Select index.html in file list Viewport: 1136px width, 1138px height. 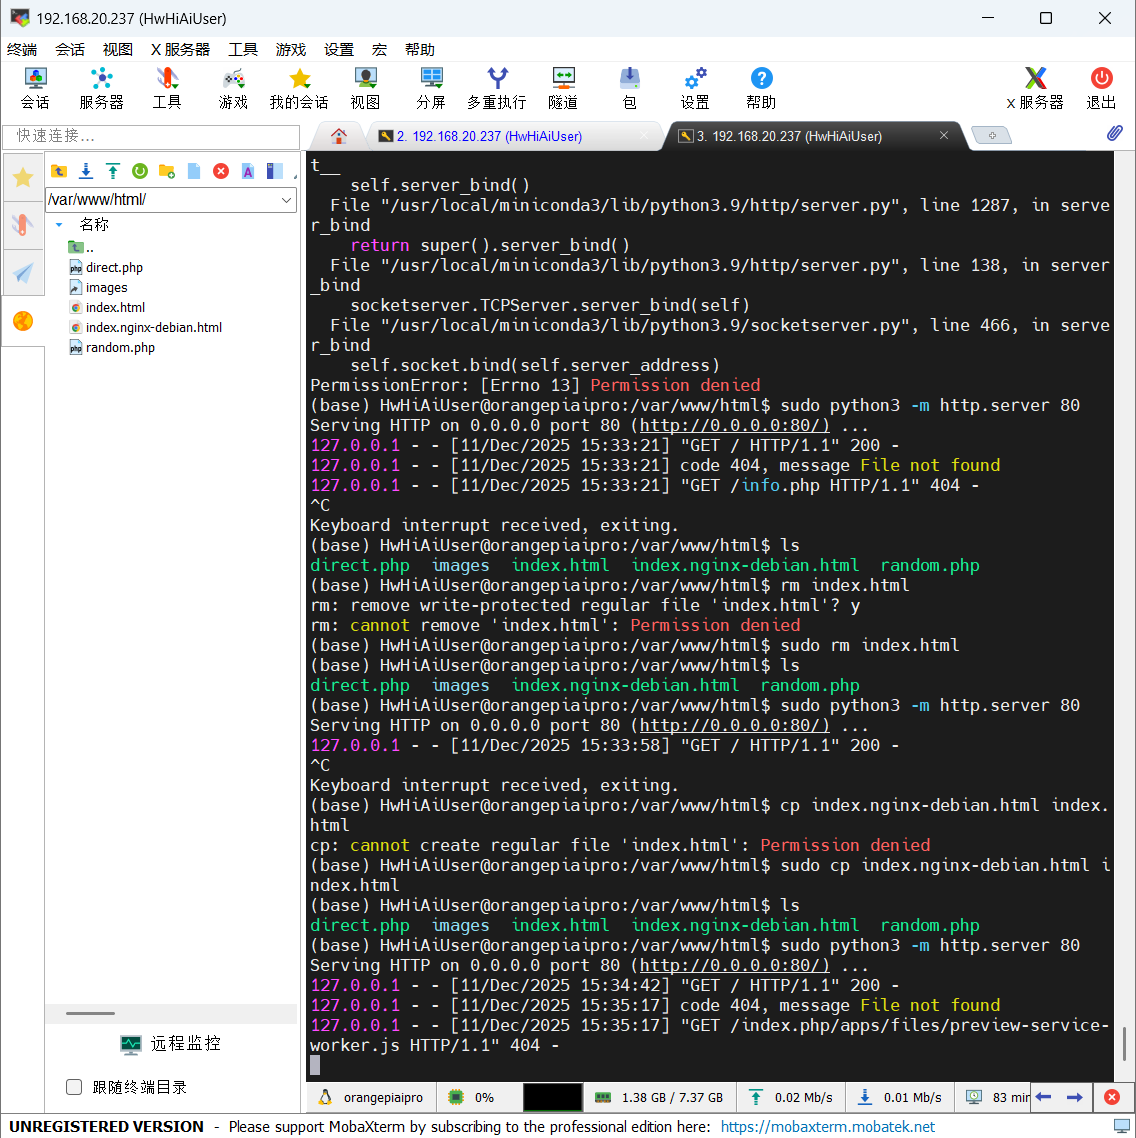(107, 307)
